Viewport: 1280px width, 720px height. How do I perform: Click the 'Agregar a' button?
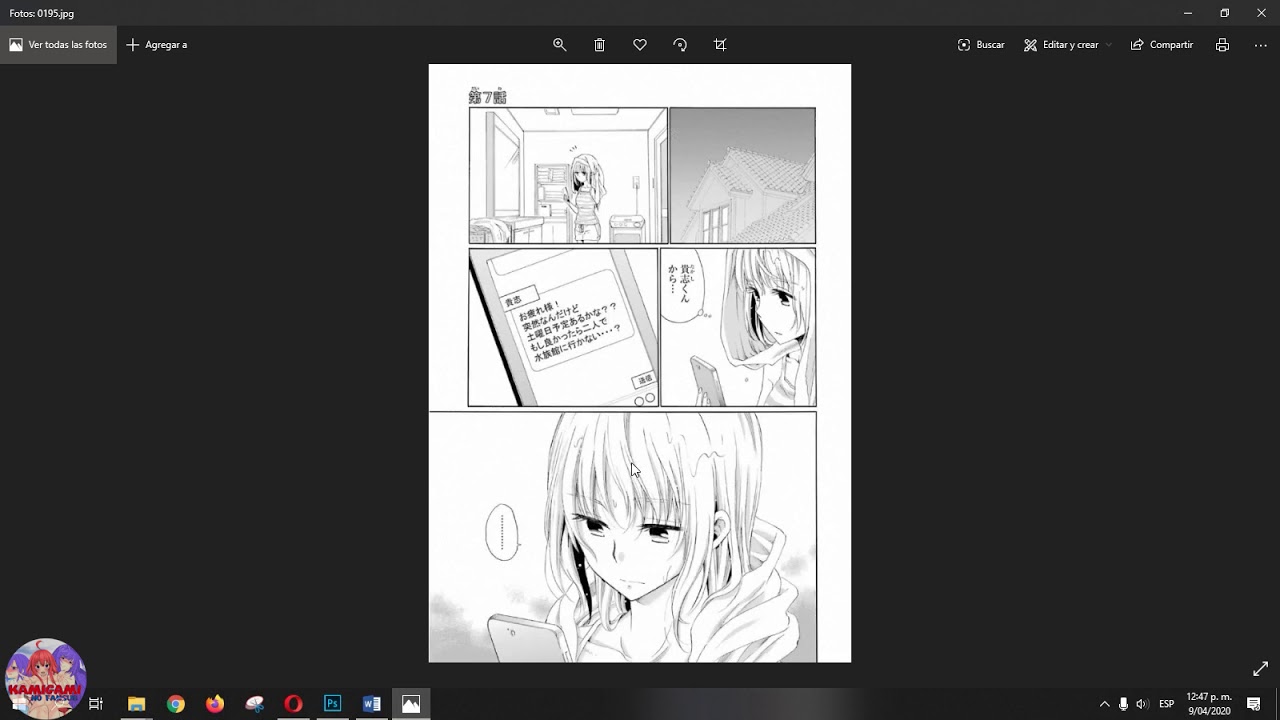click(157, 45)
